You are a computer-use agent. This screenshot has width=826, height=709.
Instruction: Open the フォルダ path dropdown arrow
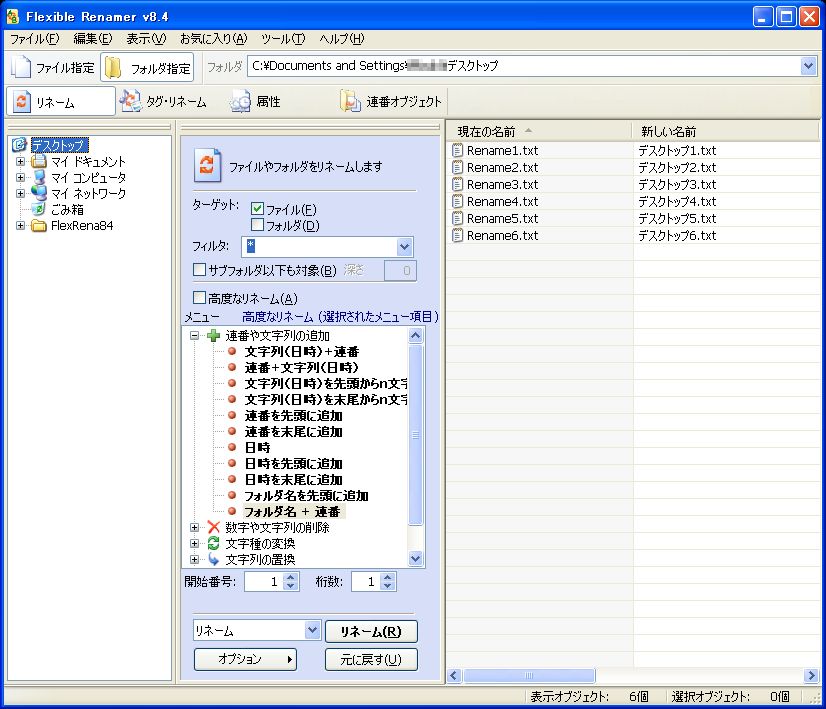click(x=808, y=66)
